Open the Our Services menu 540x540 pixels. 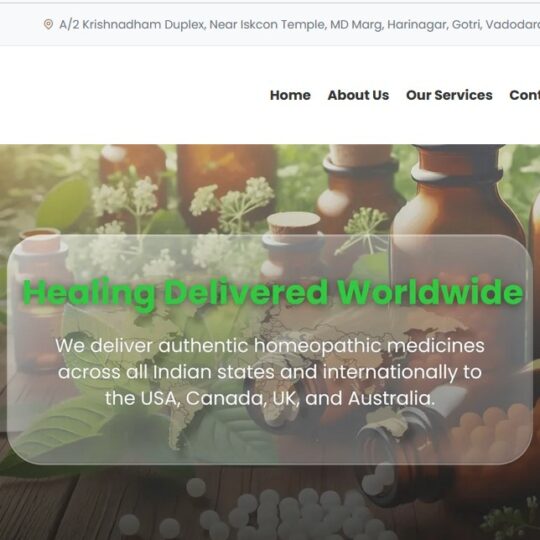[449, 95]
